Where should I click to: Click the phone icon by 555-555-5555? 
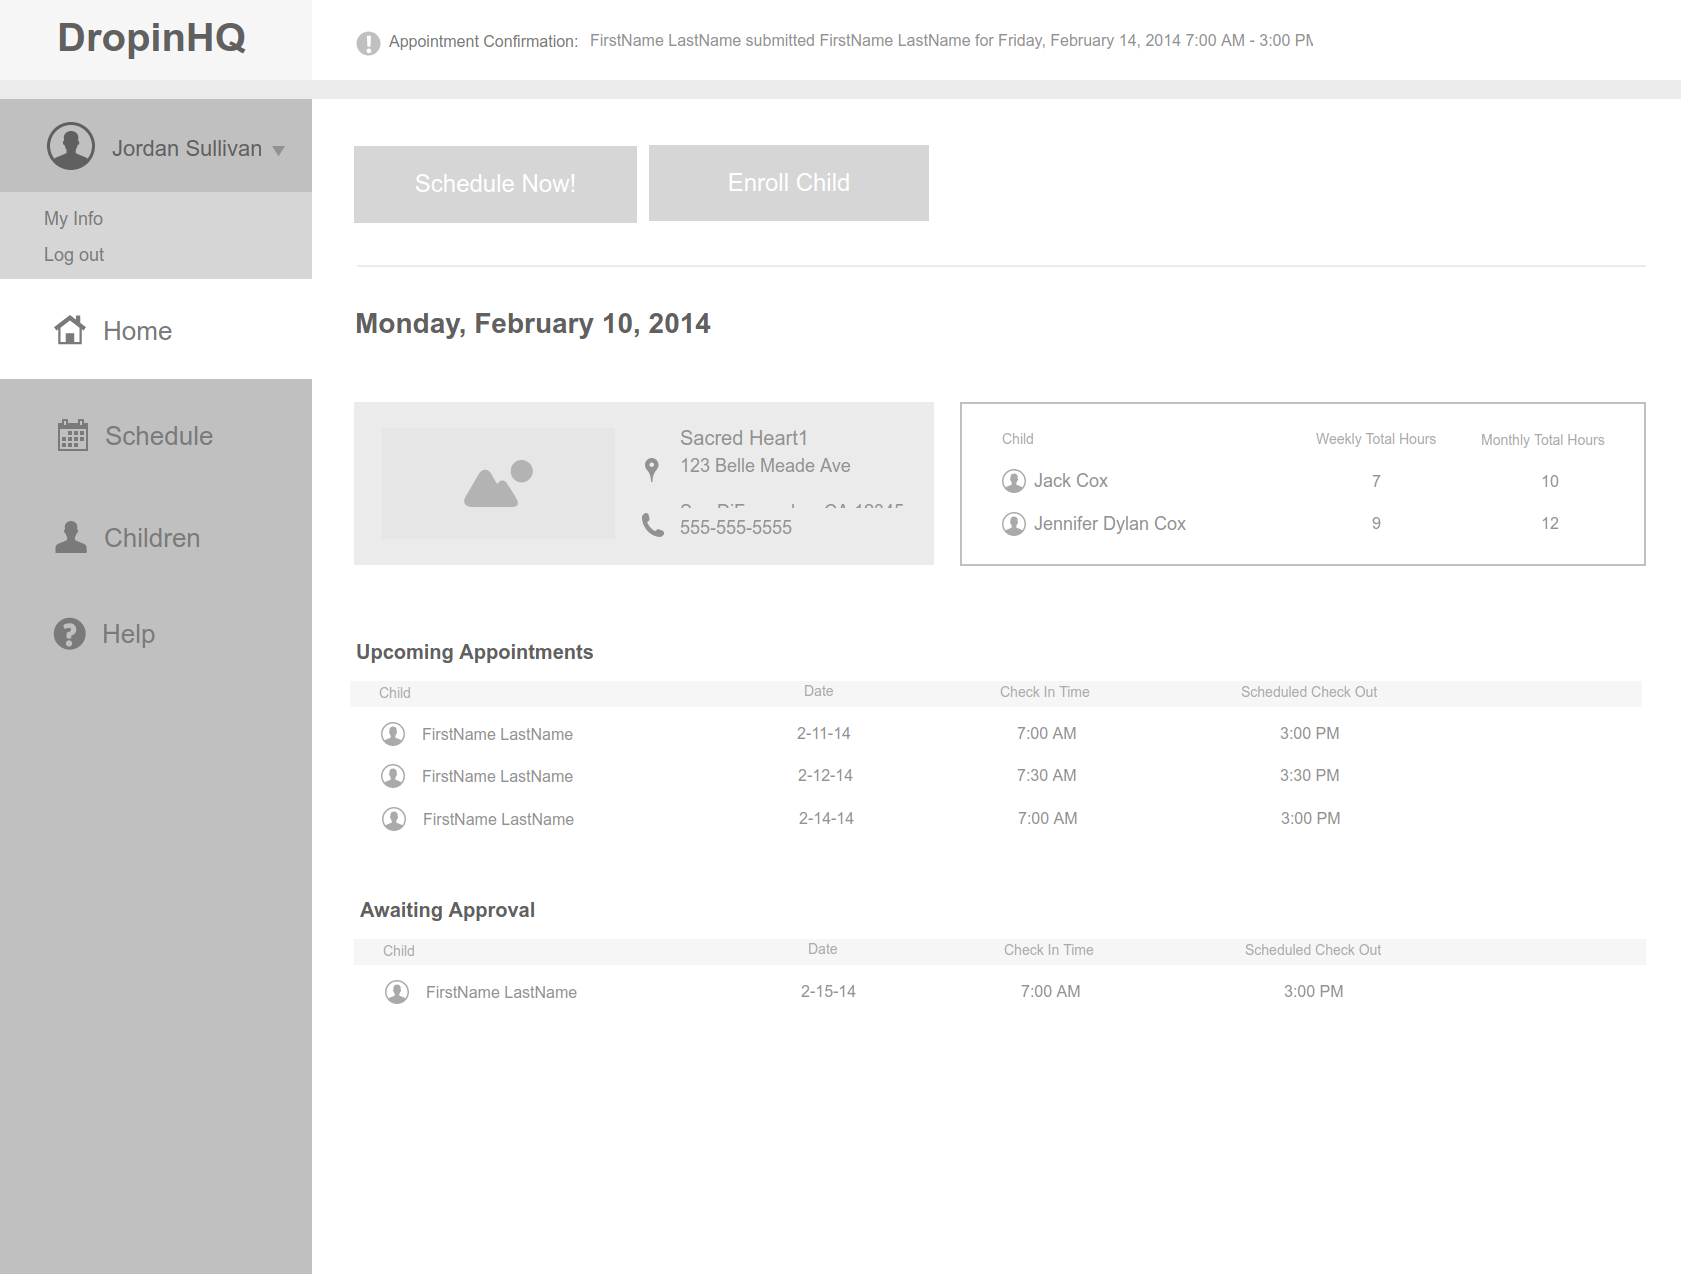653,525
